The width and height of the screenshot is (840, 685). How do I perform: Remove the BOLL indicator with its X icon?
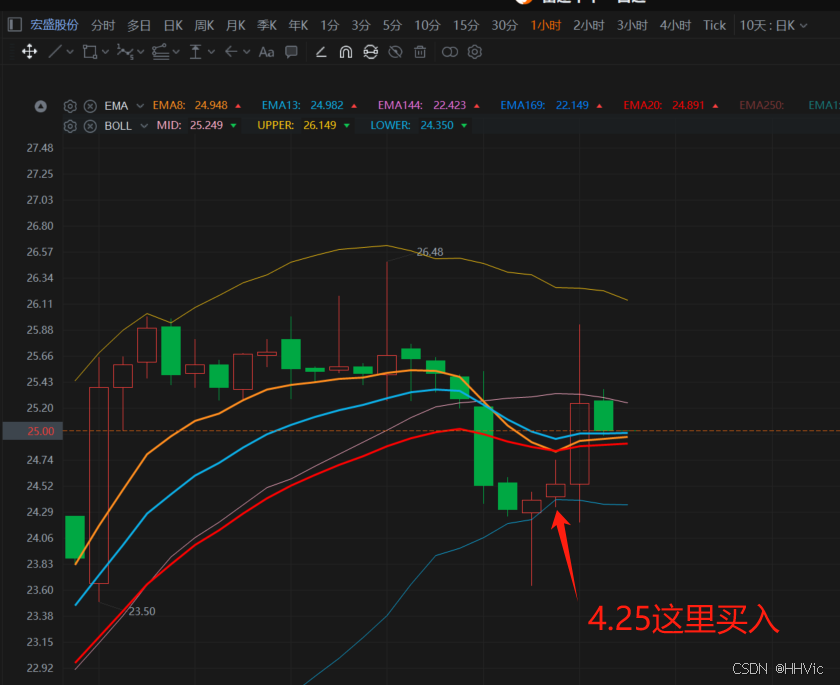click(x=91, y=126)
